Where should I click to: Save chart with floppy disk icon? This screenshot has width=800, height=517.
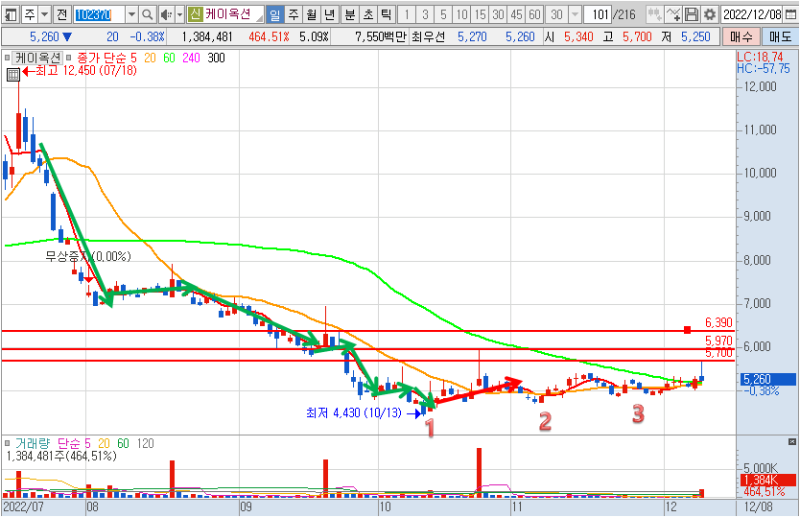tap(691, 14)
